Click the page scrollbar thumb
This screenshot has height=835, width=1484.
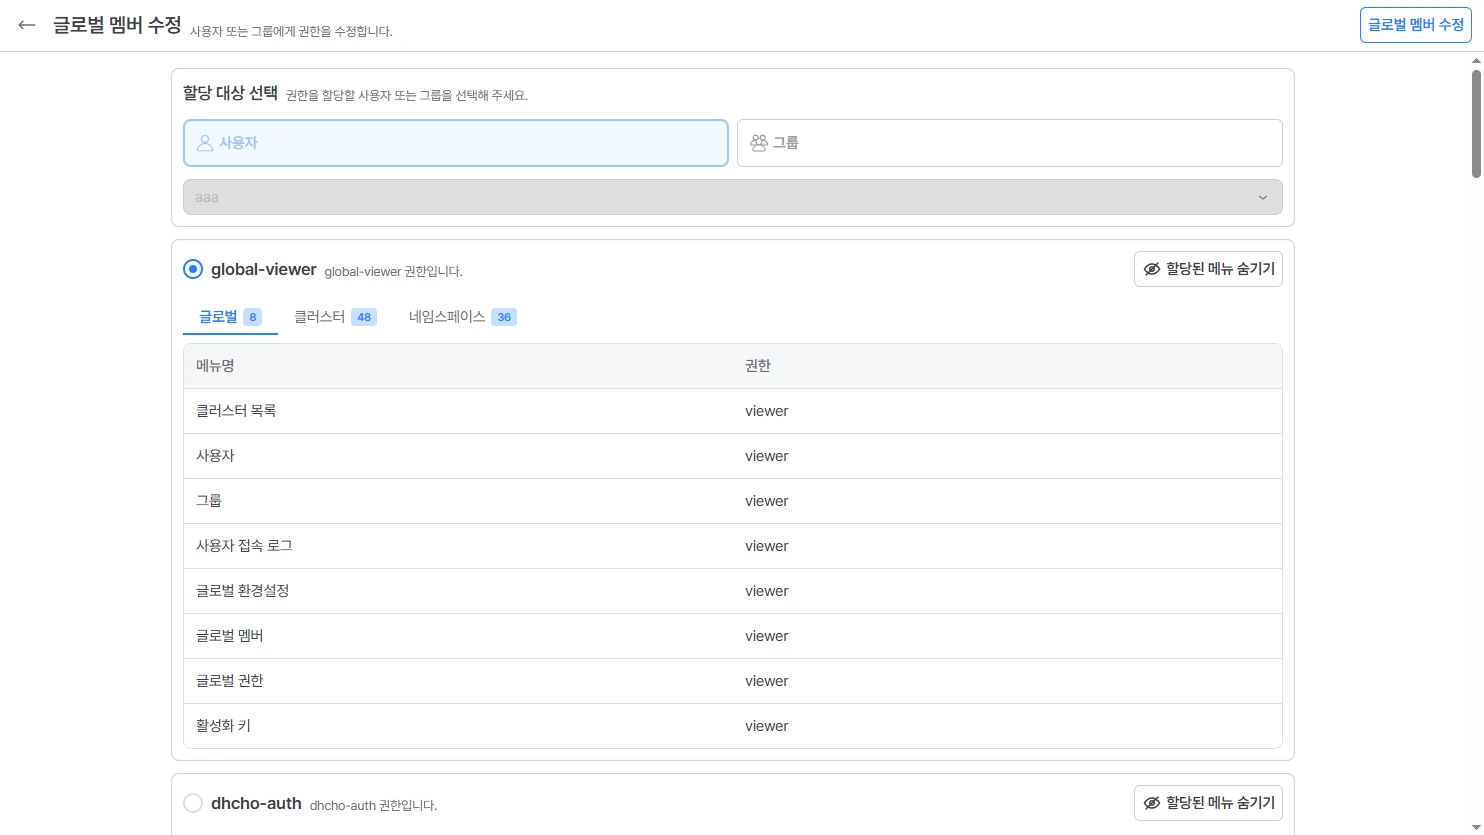(x=1476, y=124)
